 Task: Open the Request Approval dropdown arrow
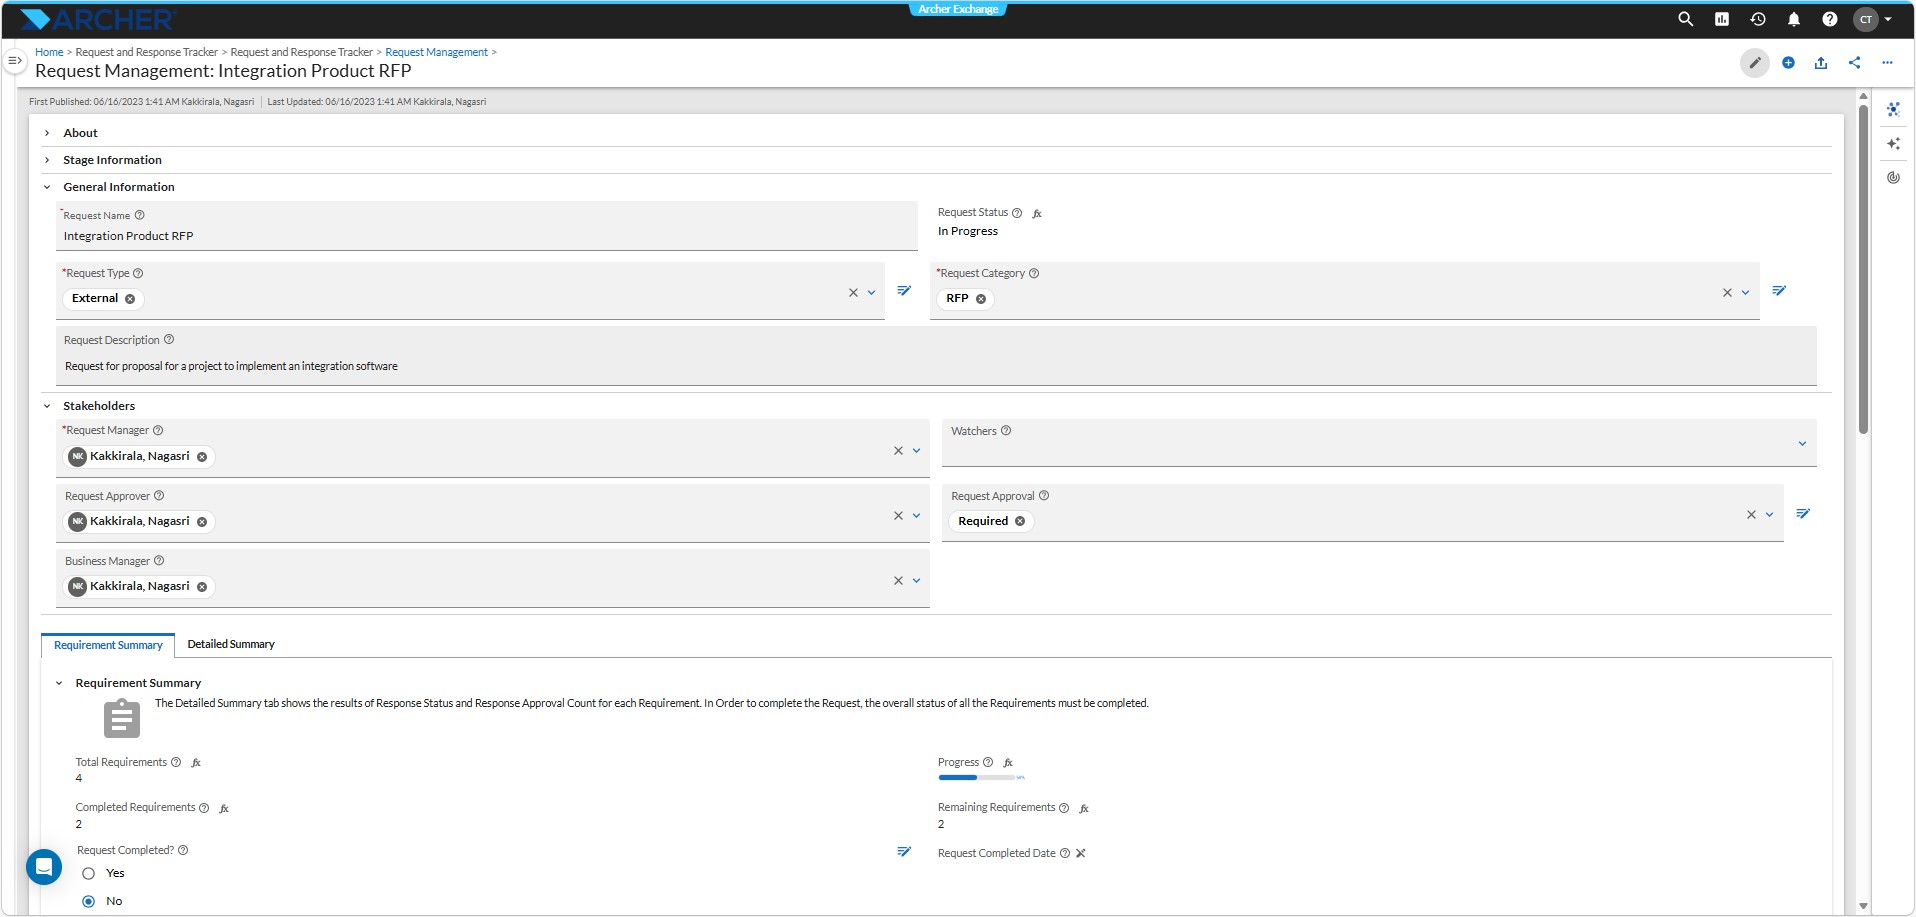point(1769,515)
